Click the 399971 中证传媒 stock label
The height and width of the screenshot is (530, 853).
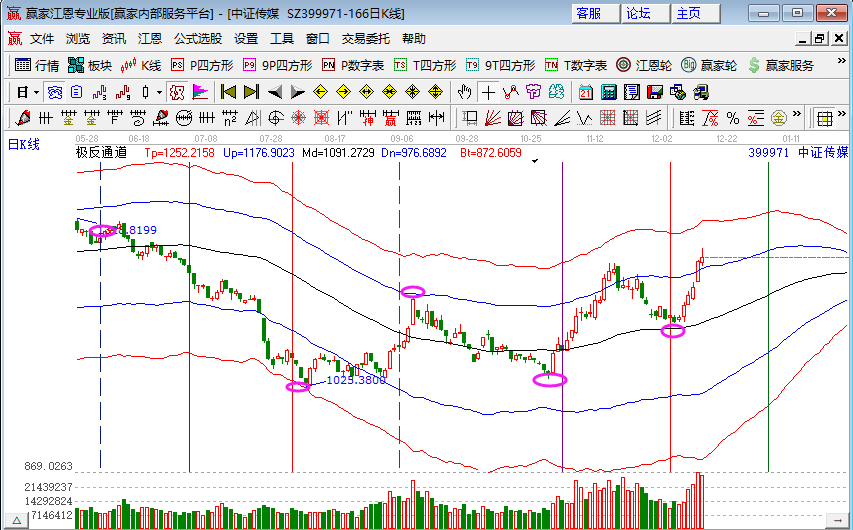coord(798,153)
